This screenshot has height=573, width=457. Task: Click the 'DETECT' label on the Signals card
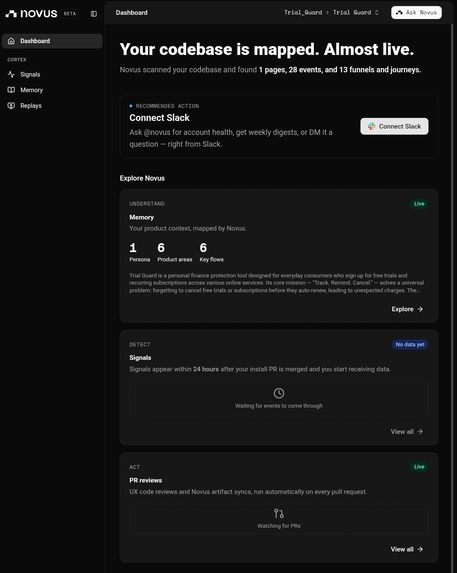pyautogui.click(x=140, y=344)
